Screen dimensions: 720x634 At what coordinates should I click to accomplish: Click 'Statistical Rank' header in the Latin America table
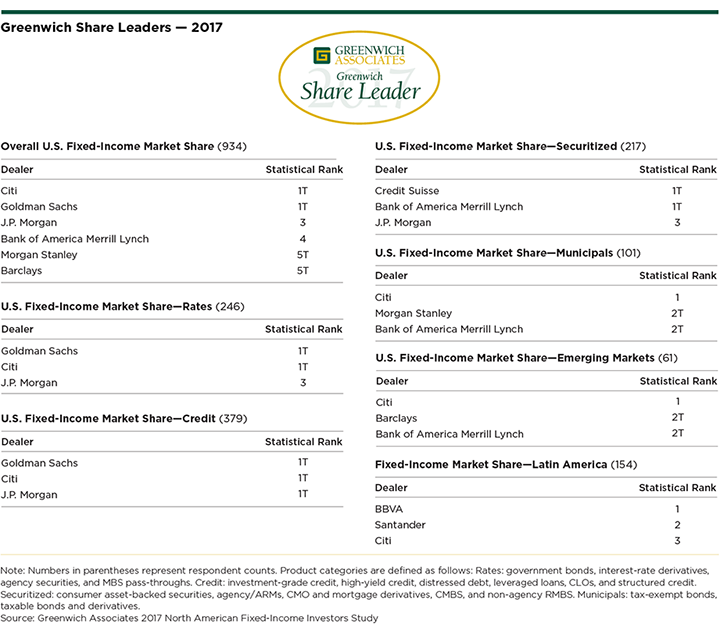pyautogui.click(x=677, y=488)
